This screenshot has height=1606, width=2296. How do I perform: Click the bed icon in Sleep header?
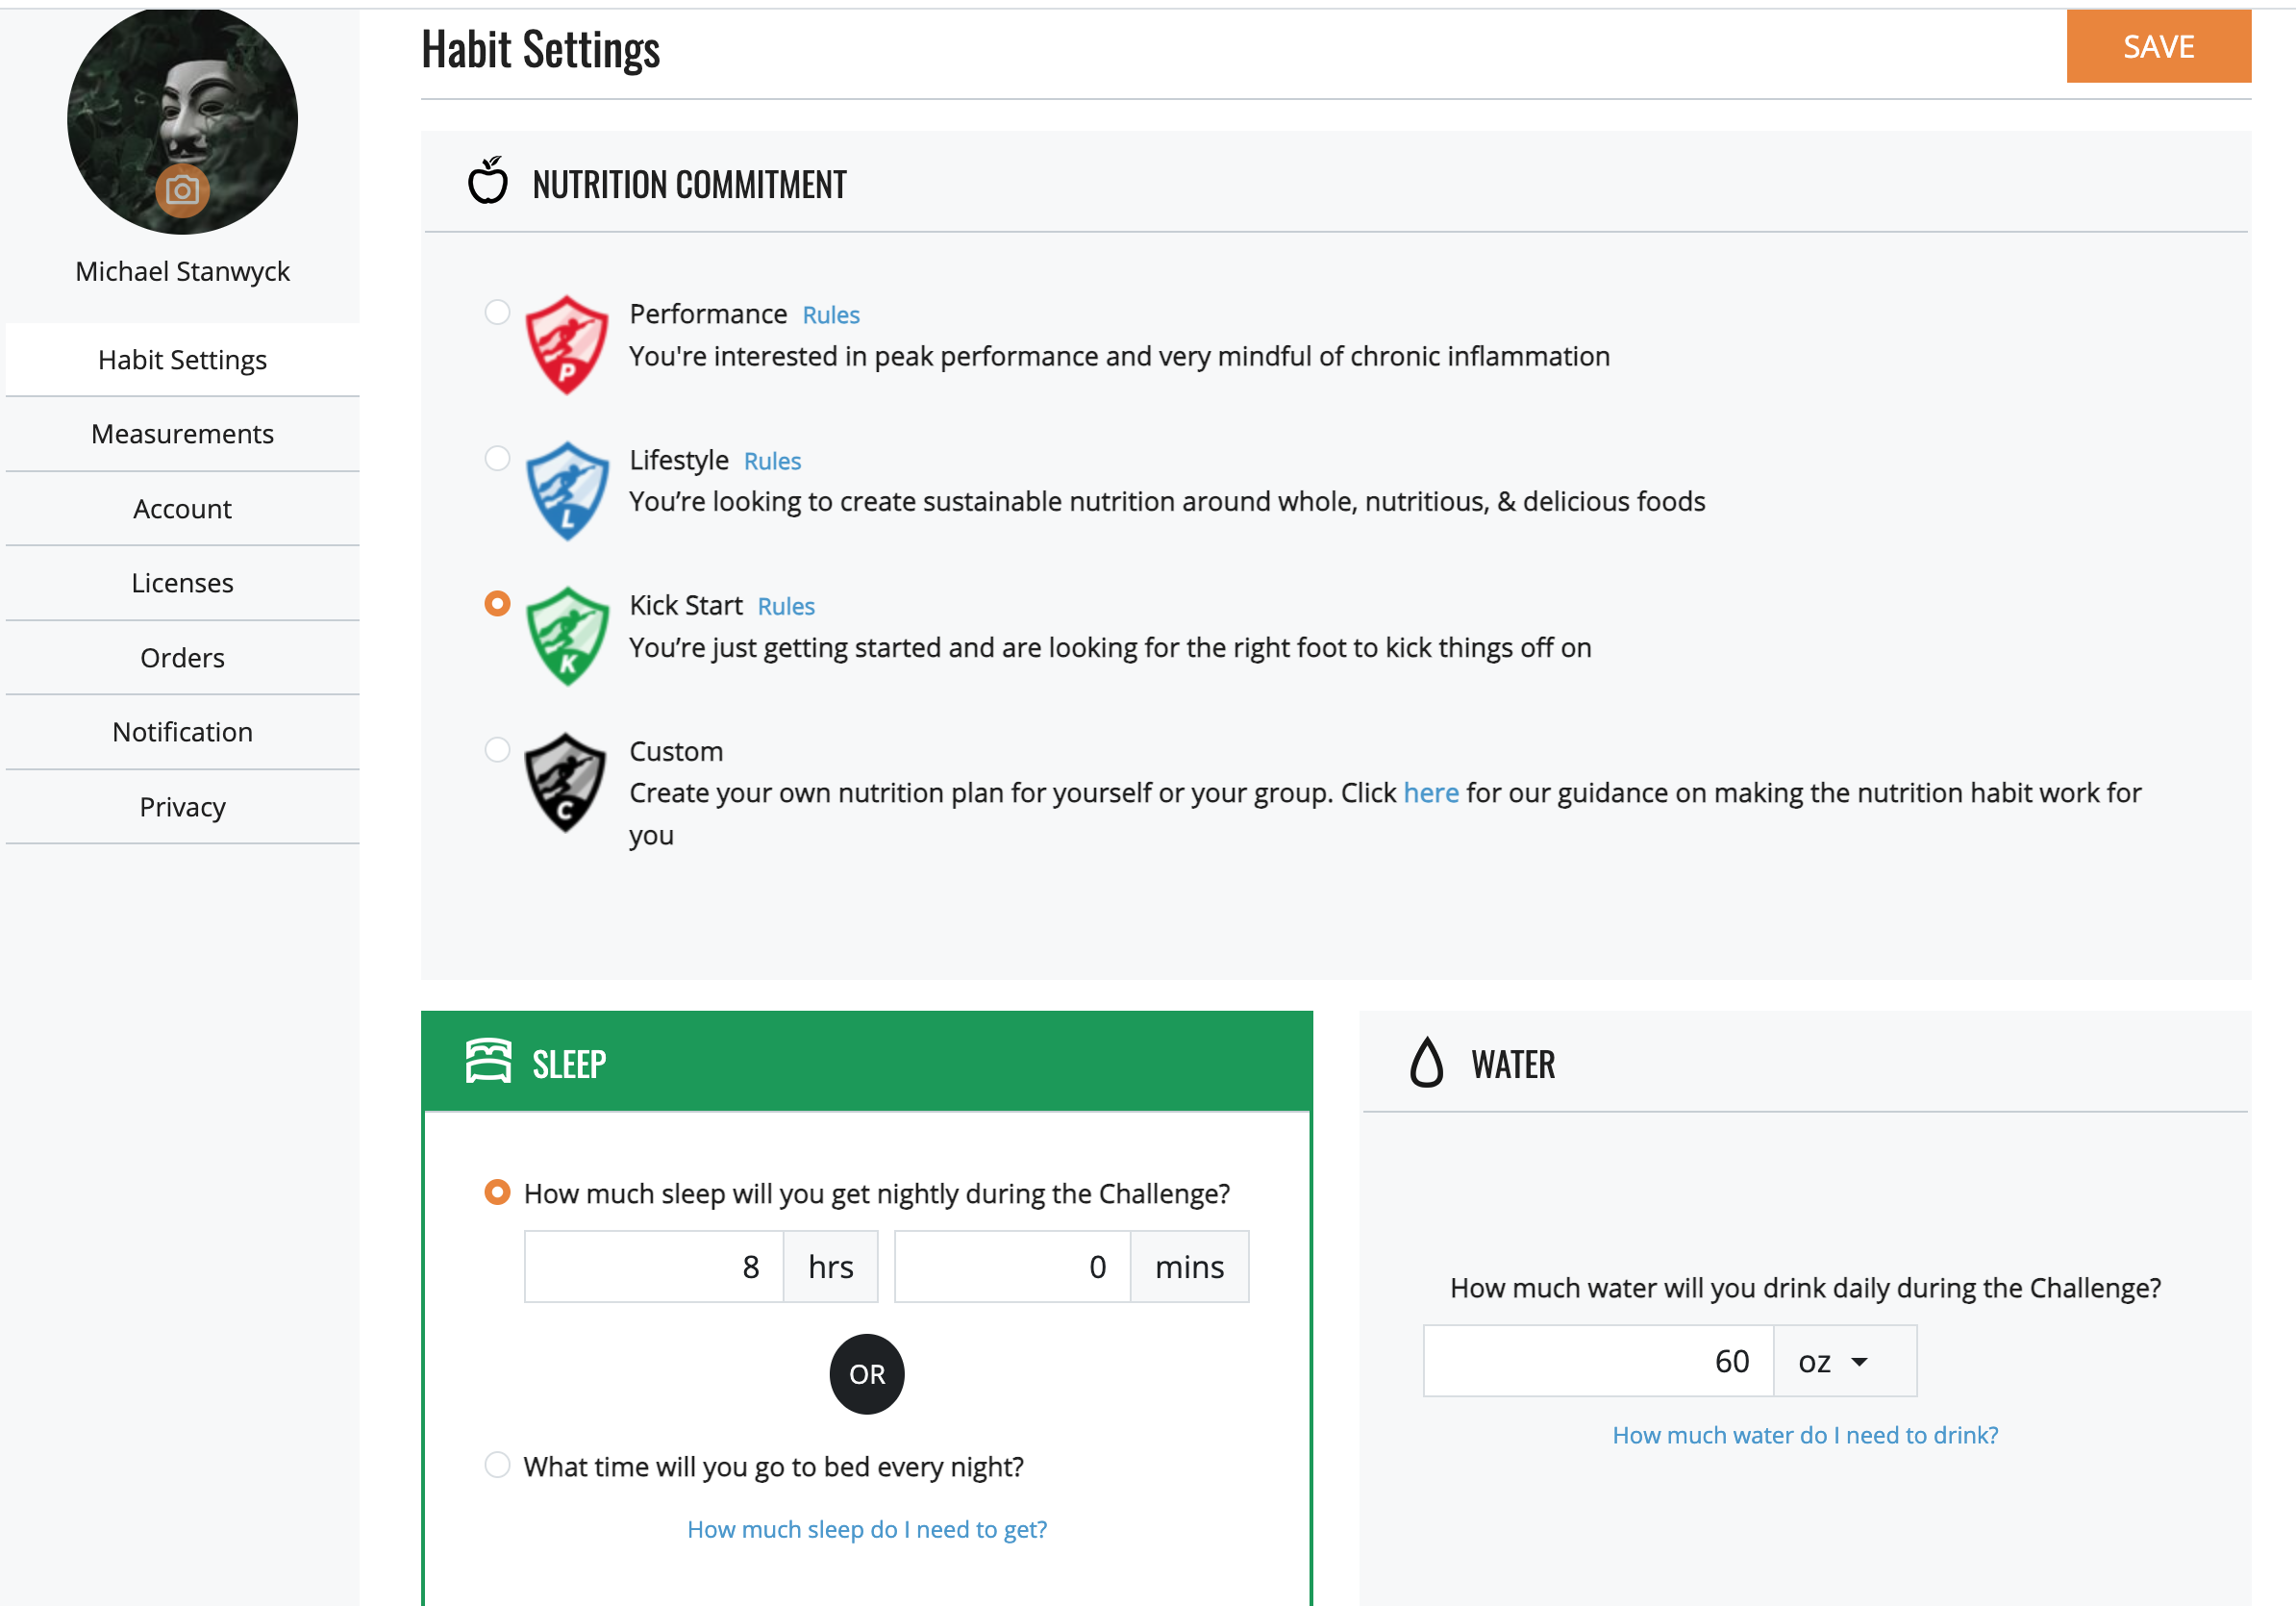click(x=488, y=1061)
